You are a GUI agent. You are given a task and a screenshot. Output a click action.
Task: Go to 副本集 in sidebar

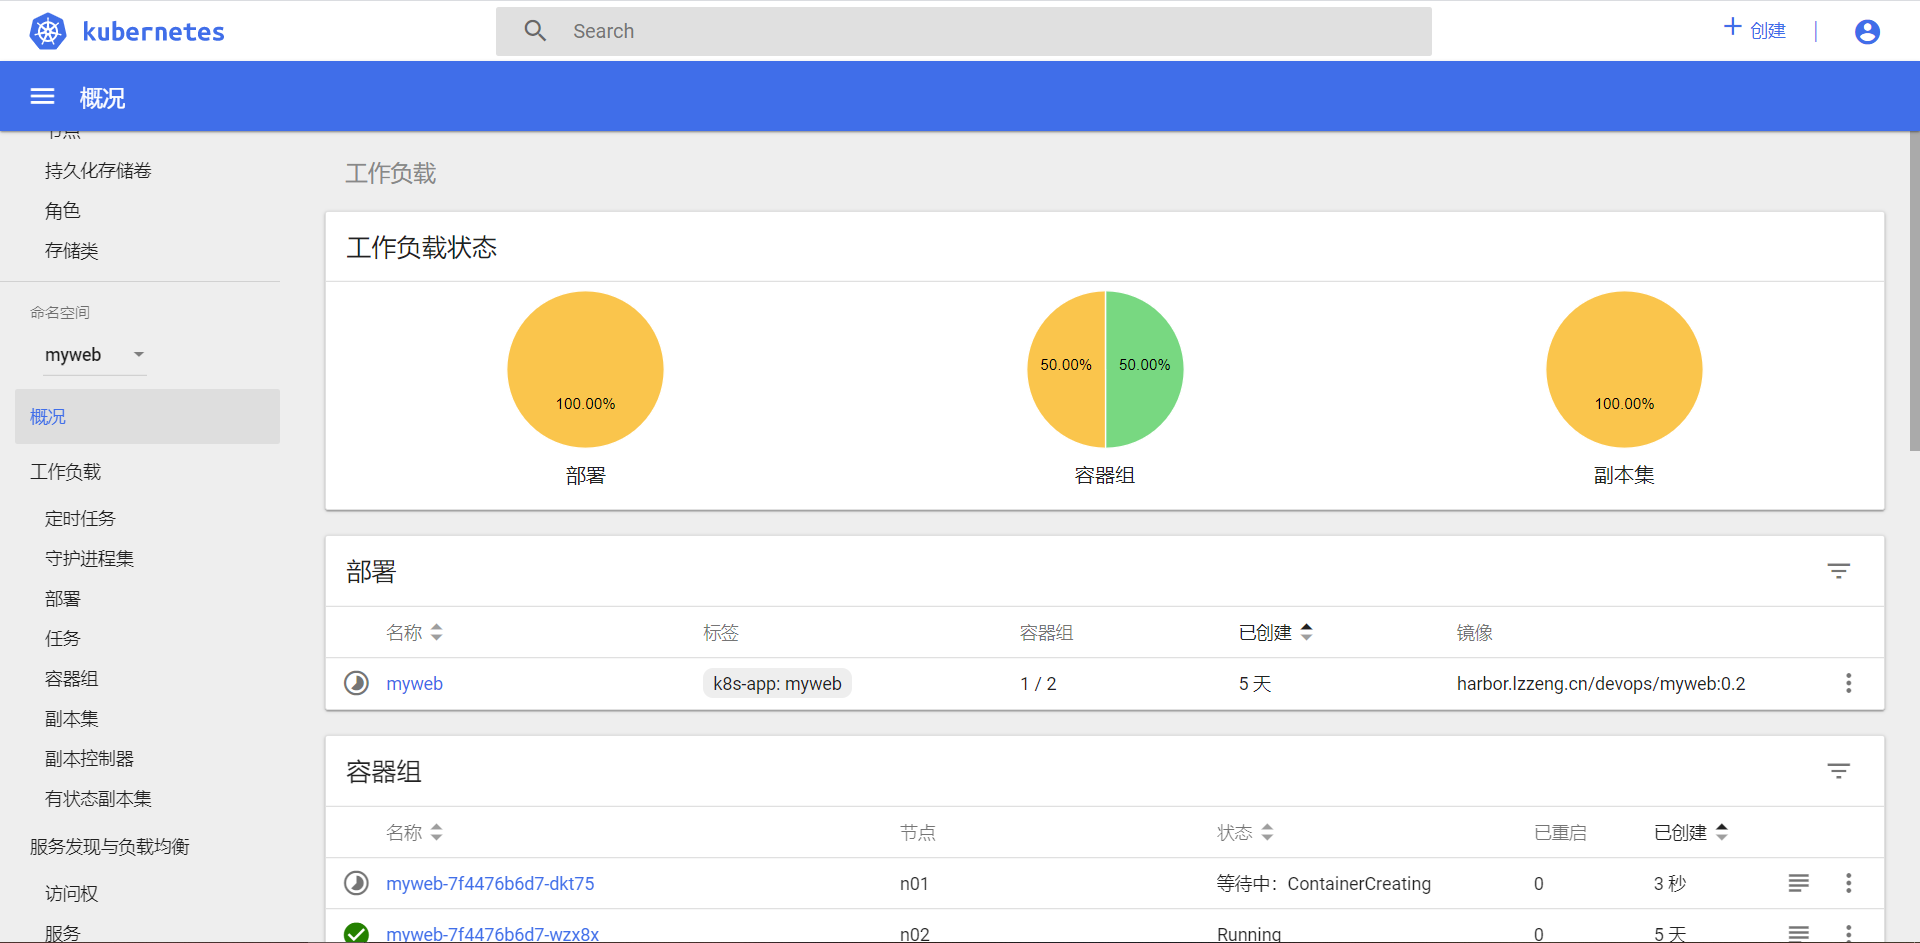tap(71, 719)
